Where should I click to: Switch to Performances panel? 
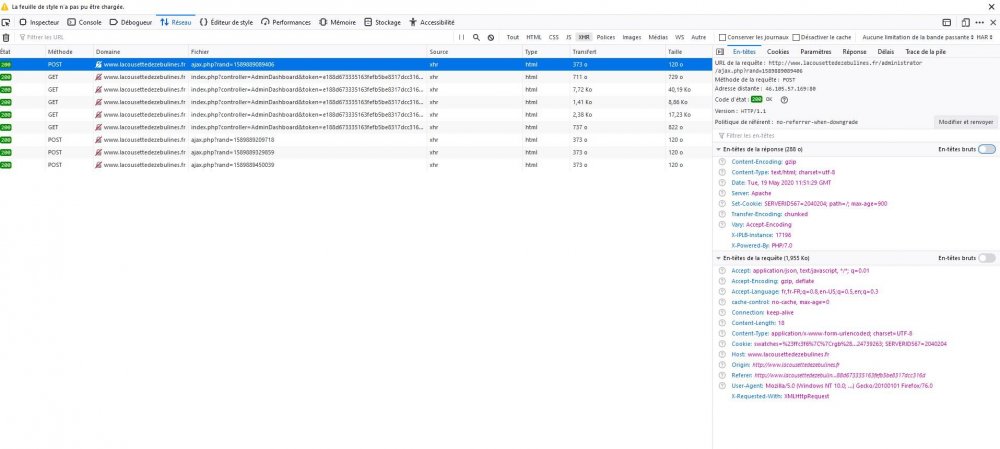[x=286, y=22]
